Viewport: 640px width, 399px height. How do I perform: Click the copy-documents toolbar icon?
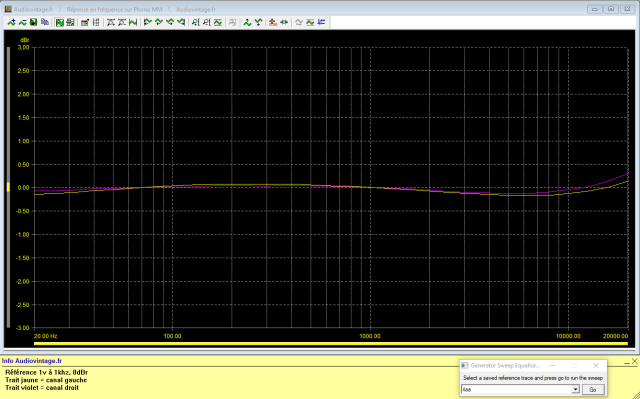(45, 22)
